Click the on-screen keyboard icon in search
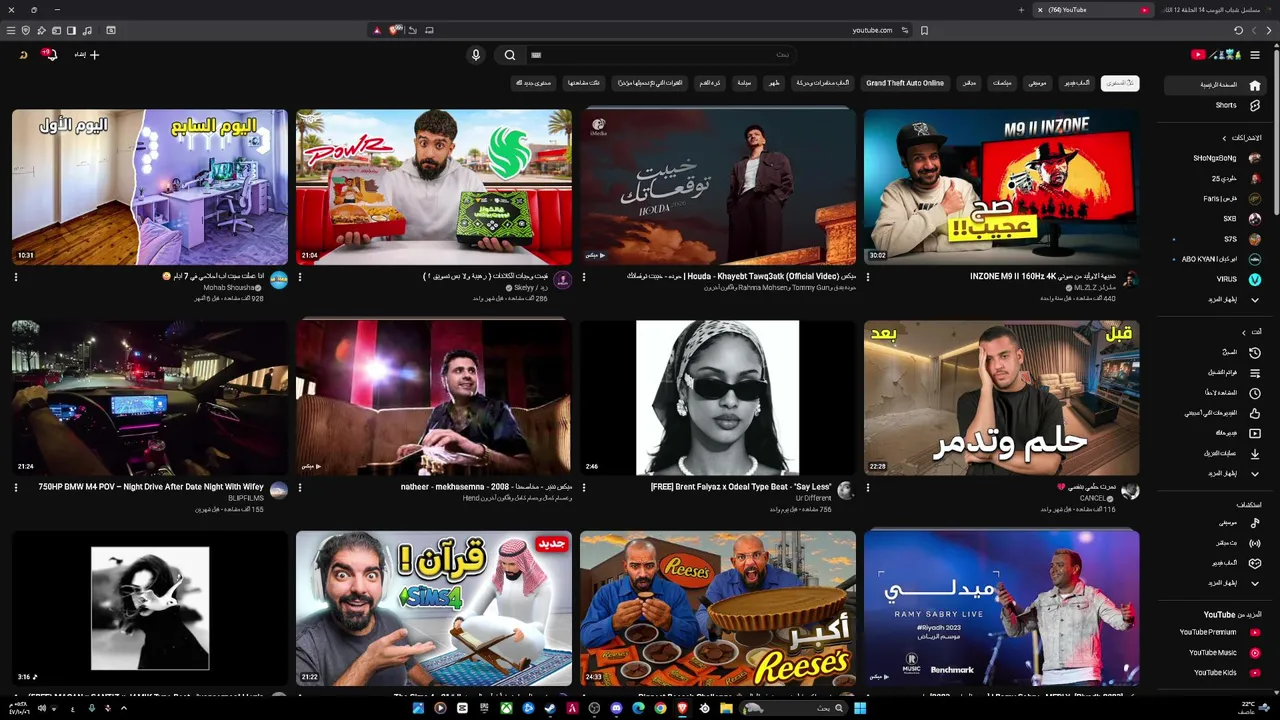This screenshot has height=720, width=1280. [536, 55]
